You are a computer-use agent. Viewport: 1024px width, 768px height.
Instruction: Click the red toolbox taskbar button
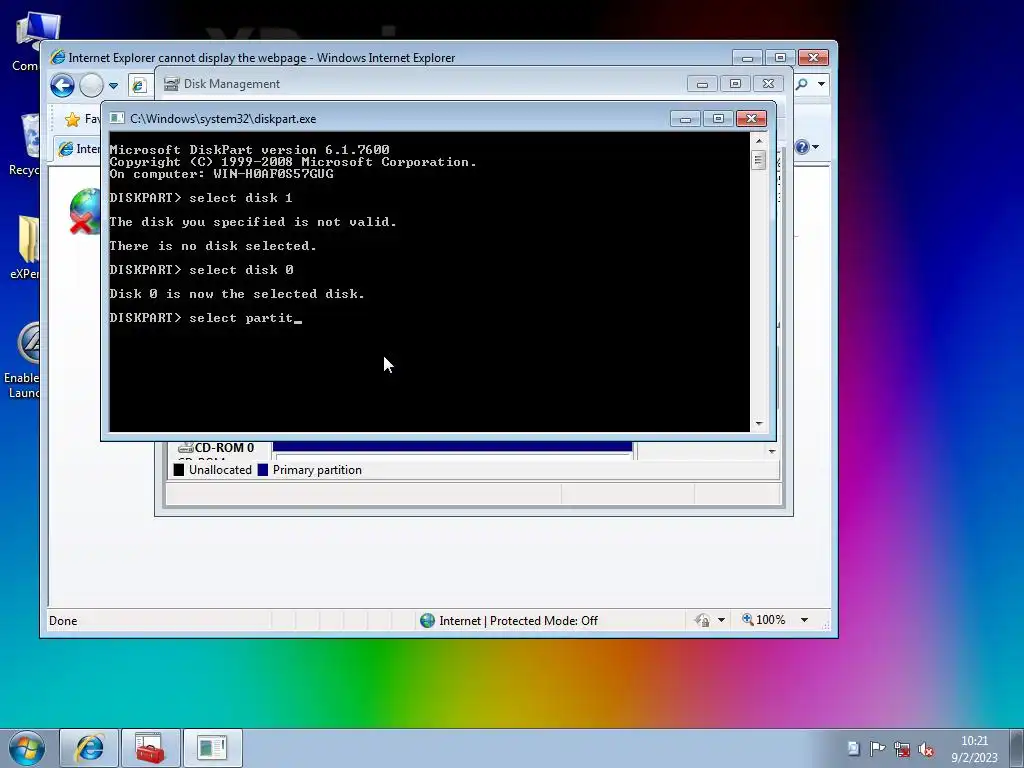[x=150, y=748]
